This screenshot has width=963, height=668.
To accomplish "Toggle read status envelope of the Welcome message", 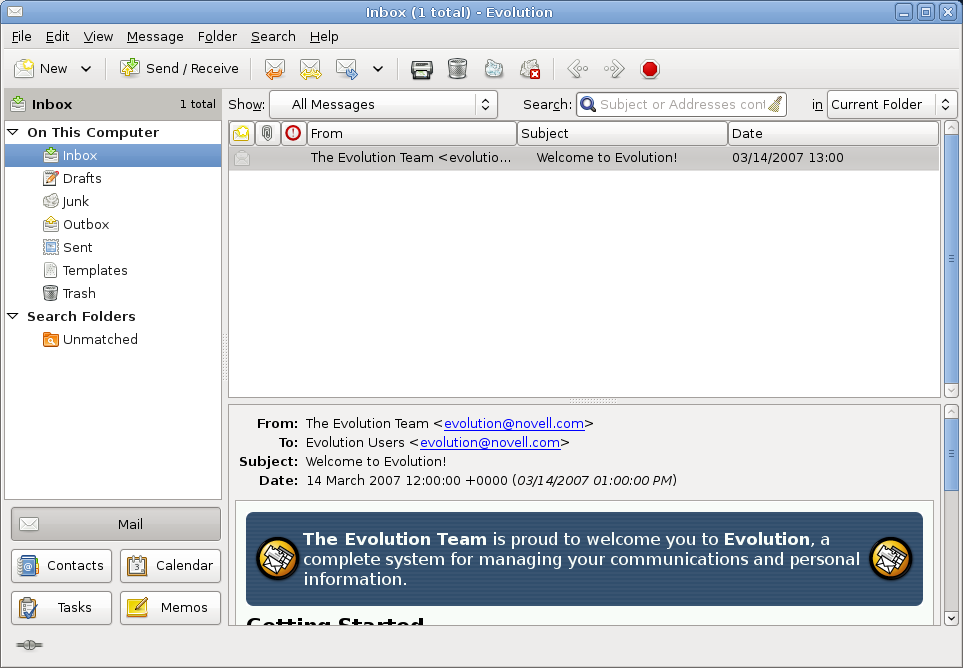I will tap(242, 158).
